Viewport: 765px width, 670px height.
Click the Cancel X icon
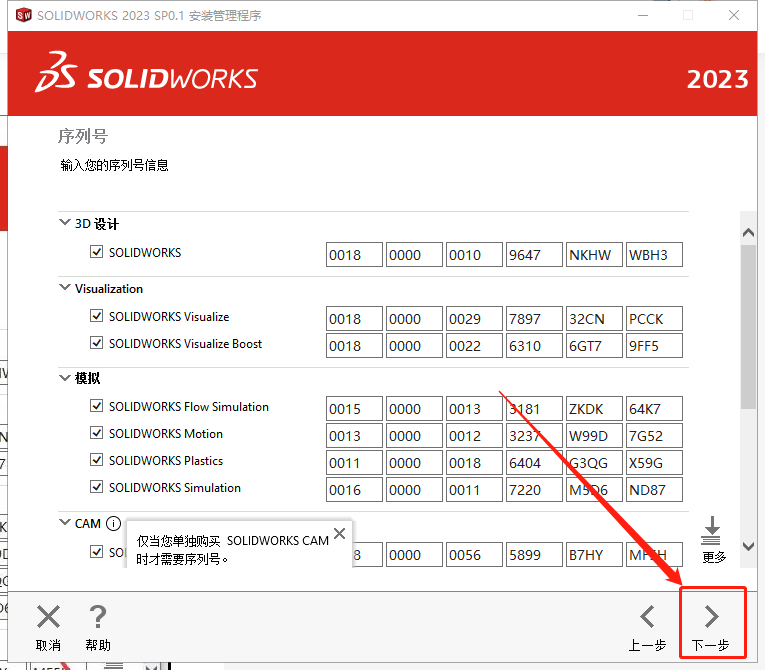pyautogui.click(x=48, y=617)
